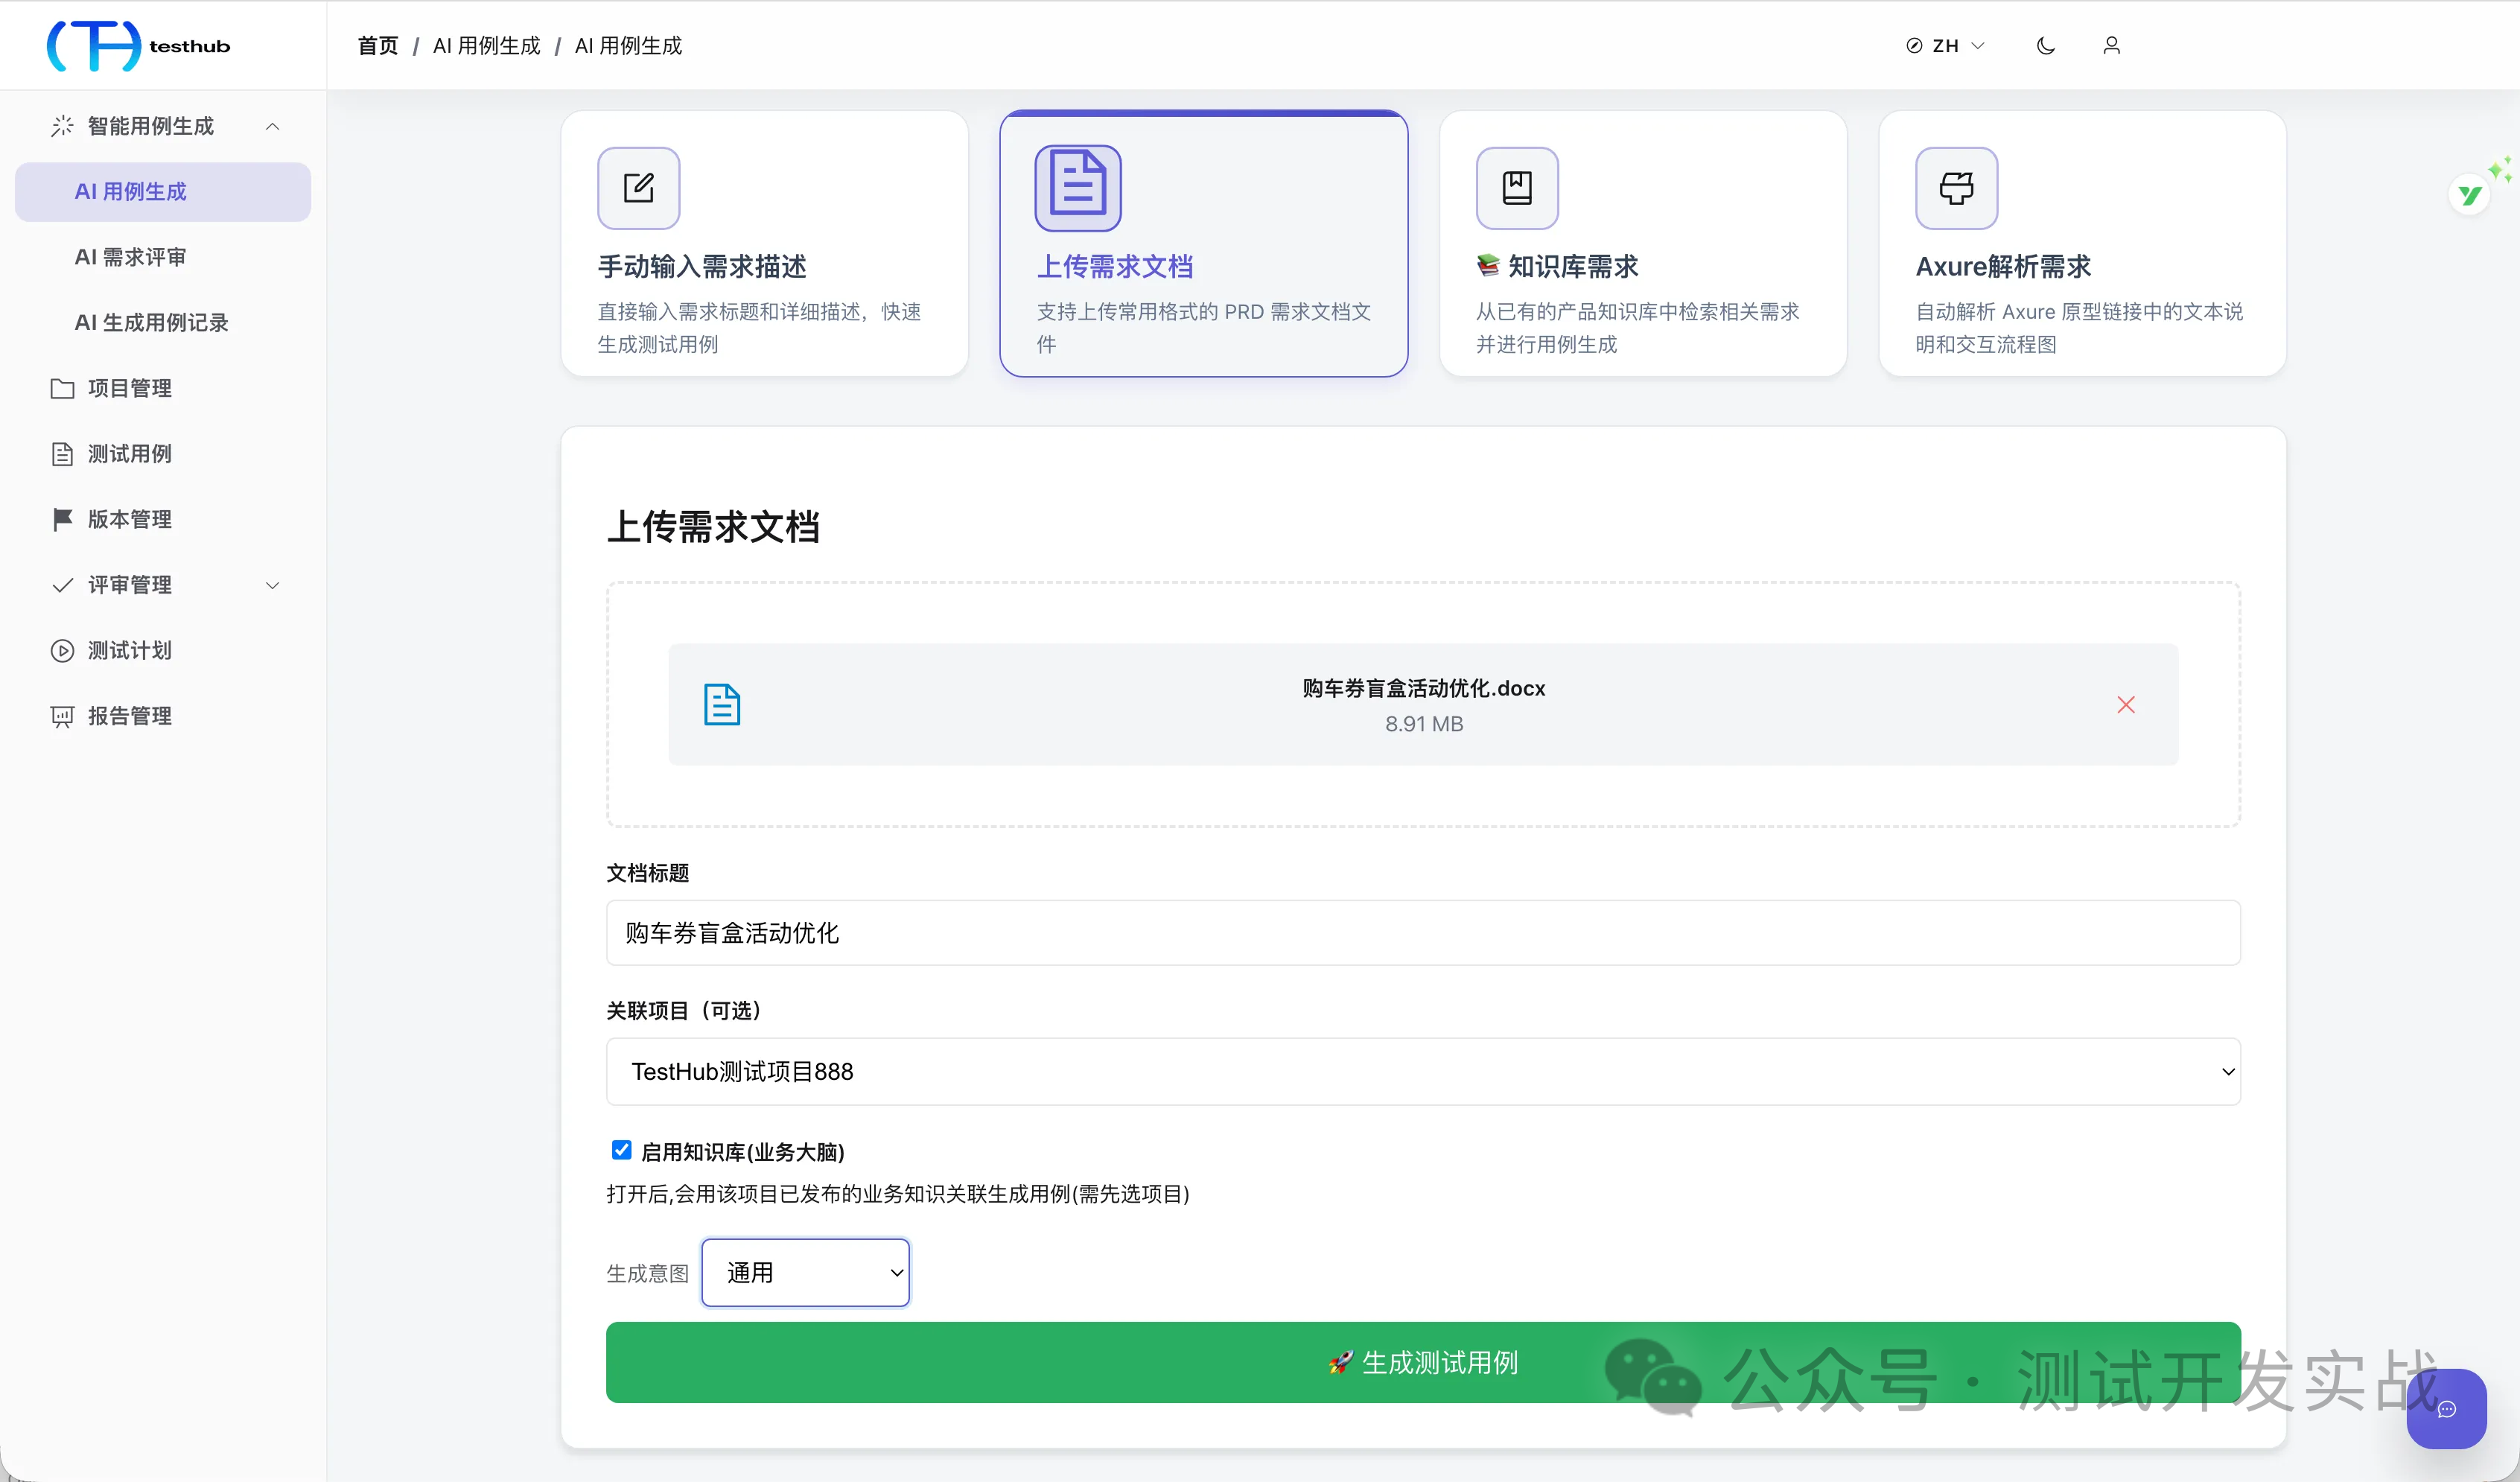Screen dimensions: 2520x1482
Task: Expand the 评审管理 sidebar menu
Action: coord(165,585)
